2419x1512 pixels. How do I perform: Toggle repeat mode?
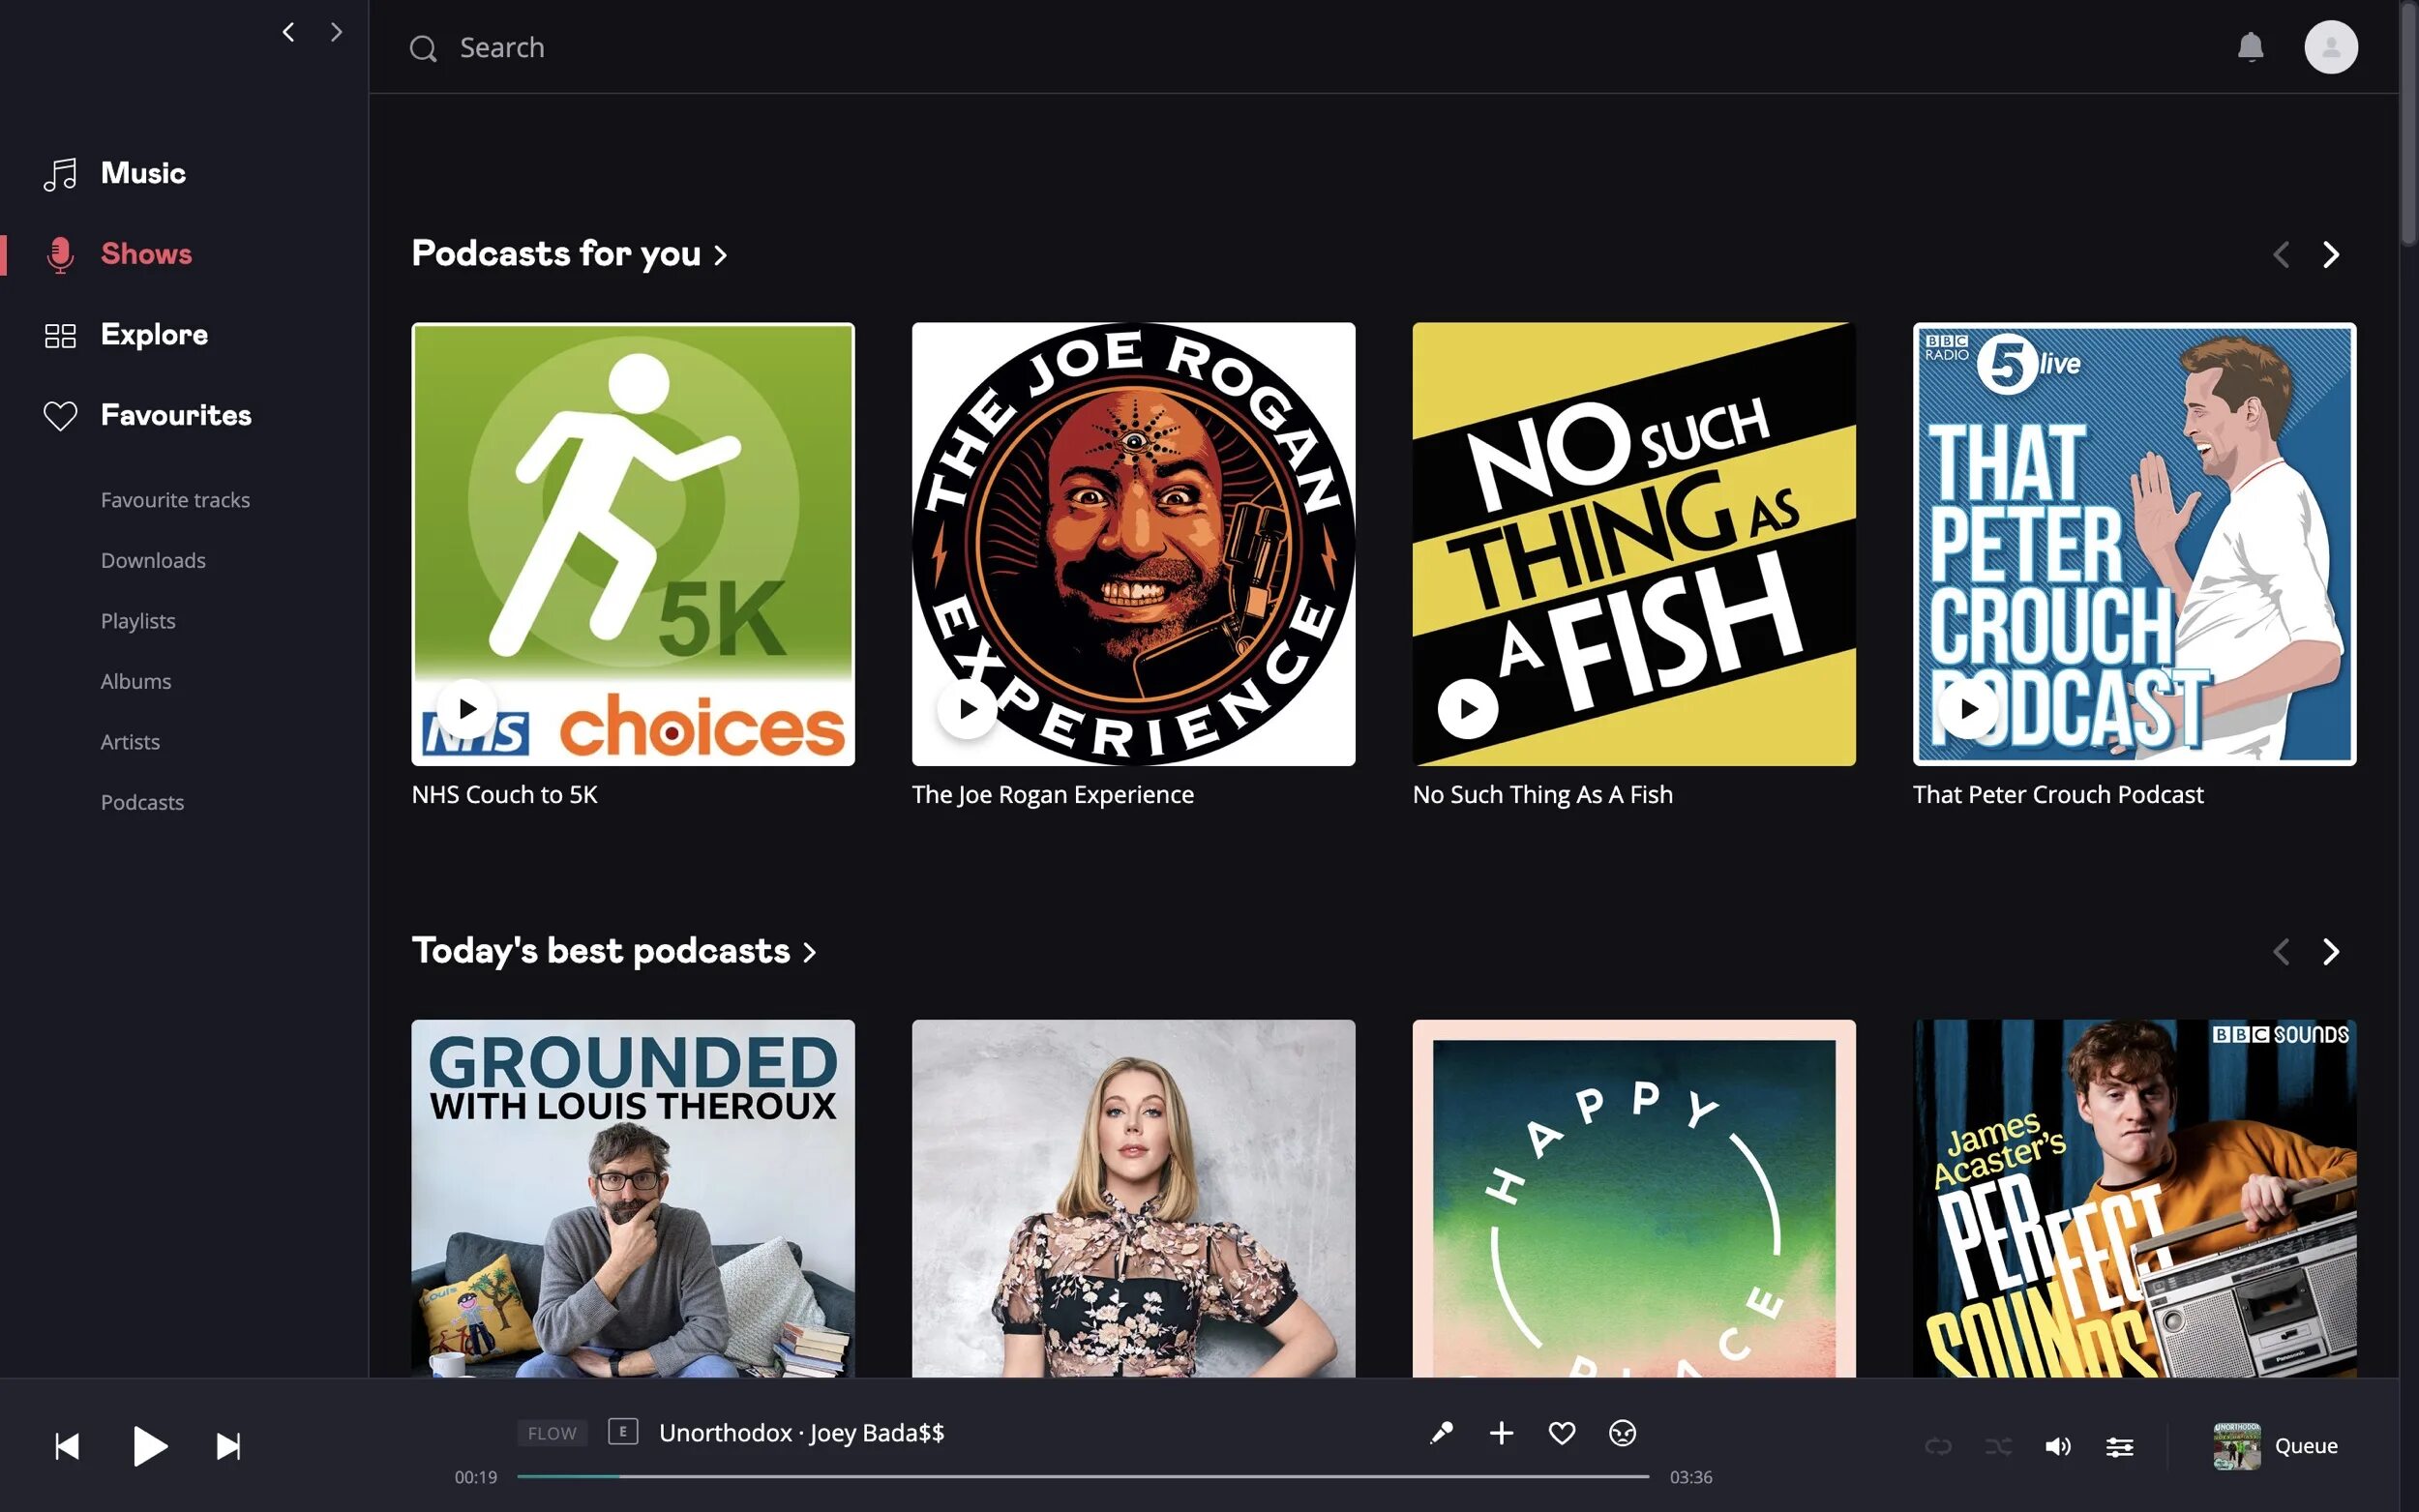click(x=1938, y=1446)
